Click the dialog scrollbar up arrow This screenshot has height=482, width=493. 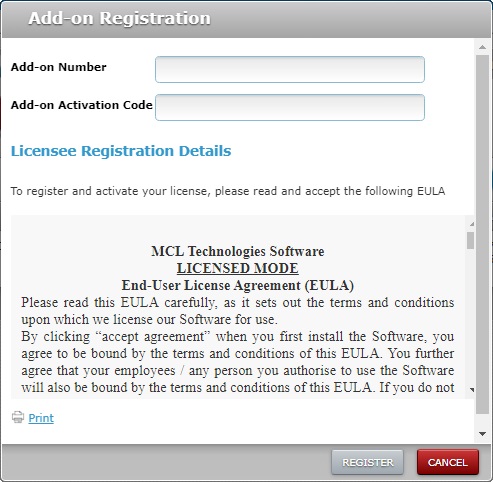pos(482,47)
